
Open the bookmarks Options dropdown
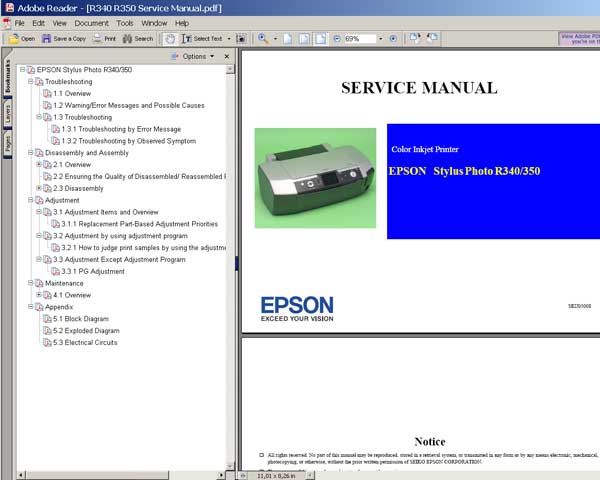[193, 56]
